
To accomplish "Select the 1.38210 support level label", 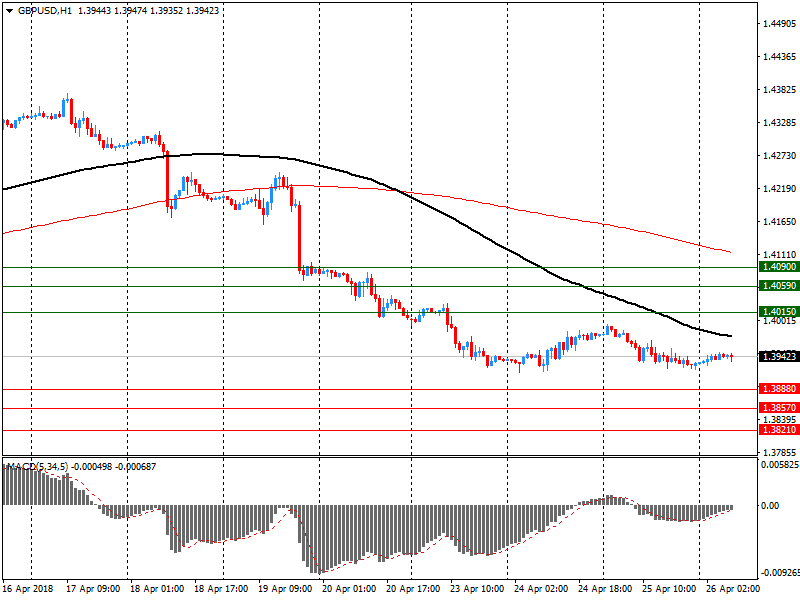I will point(779,430).
